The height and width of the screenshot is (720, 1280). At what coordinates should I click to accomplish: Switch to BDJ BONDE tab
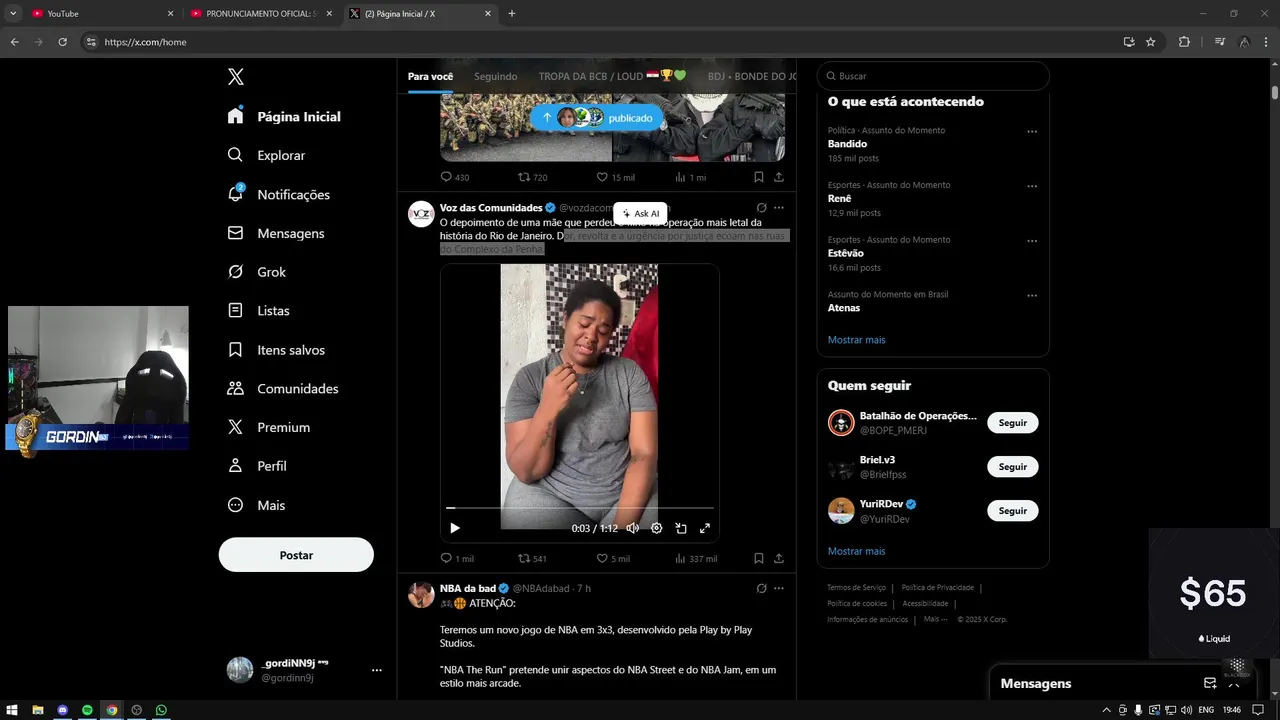click(752, 76)
